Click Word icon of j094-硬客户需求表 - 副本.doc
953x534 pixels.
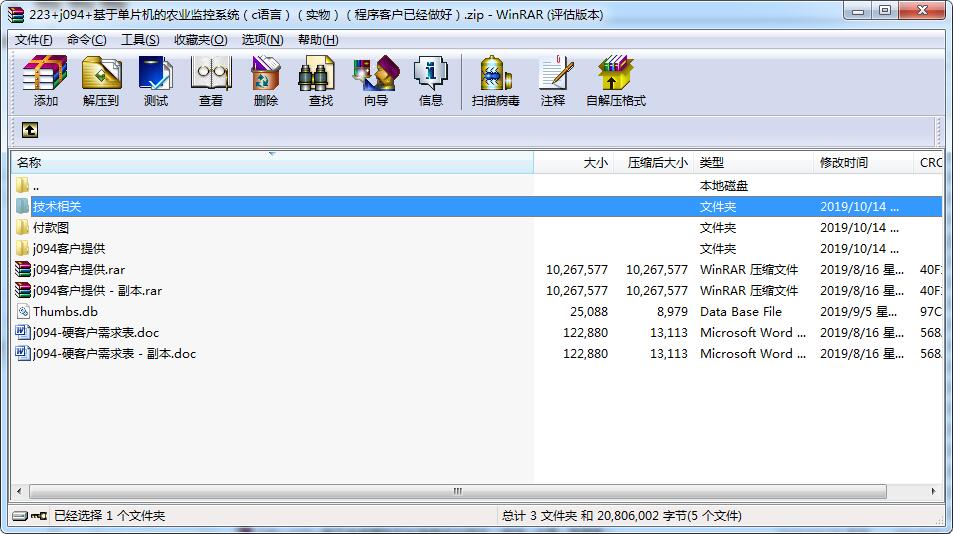(23, 354)
